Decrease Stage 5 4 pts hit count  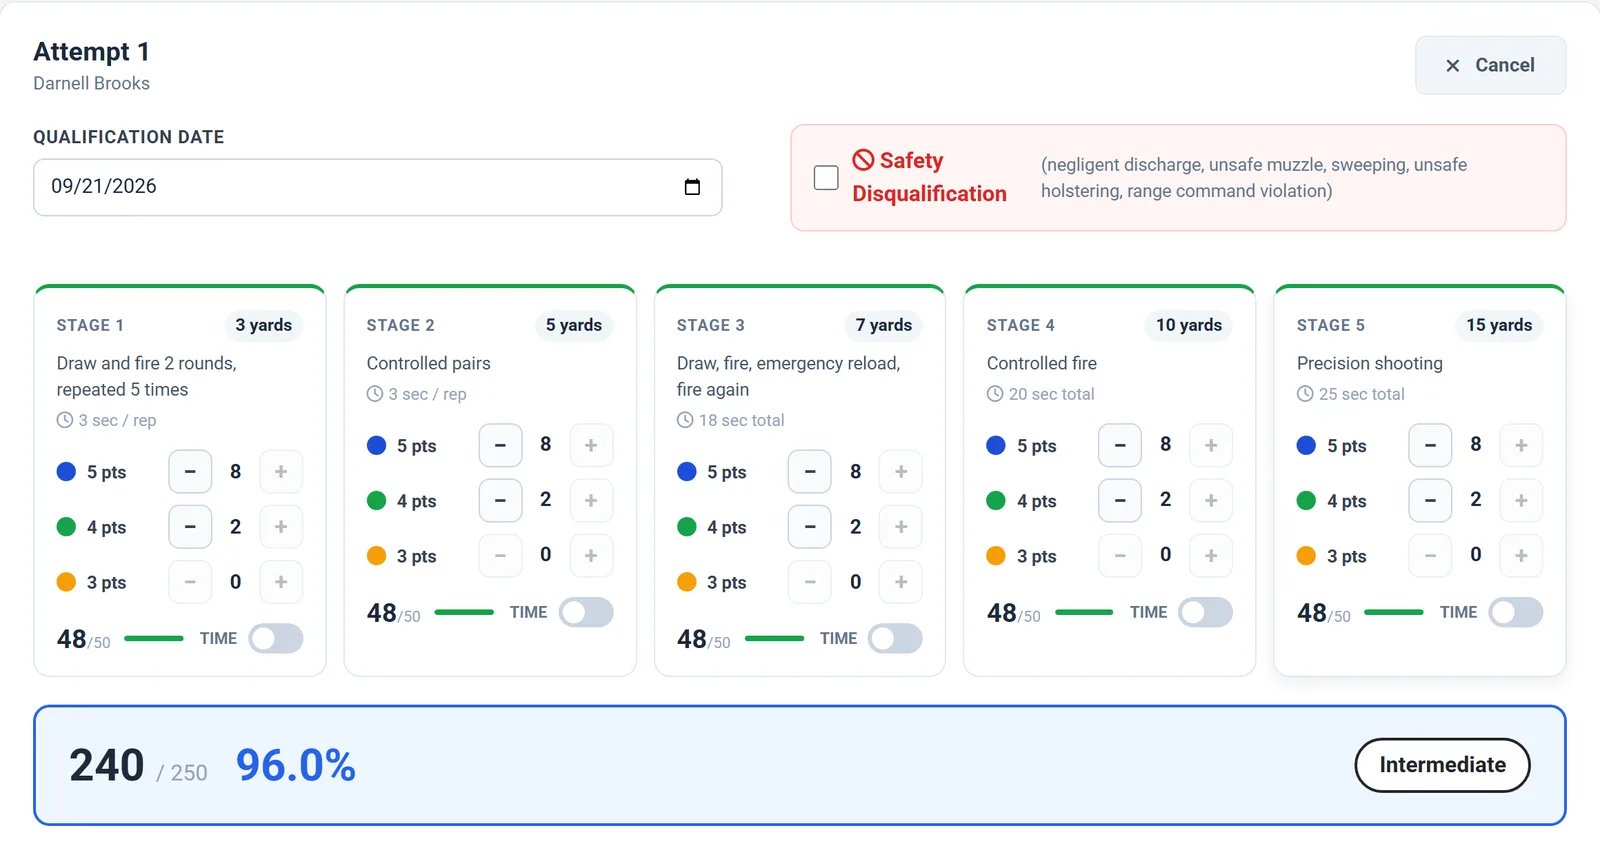[1430, 501]
